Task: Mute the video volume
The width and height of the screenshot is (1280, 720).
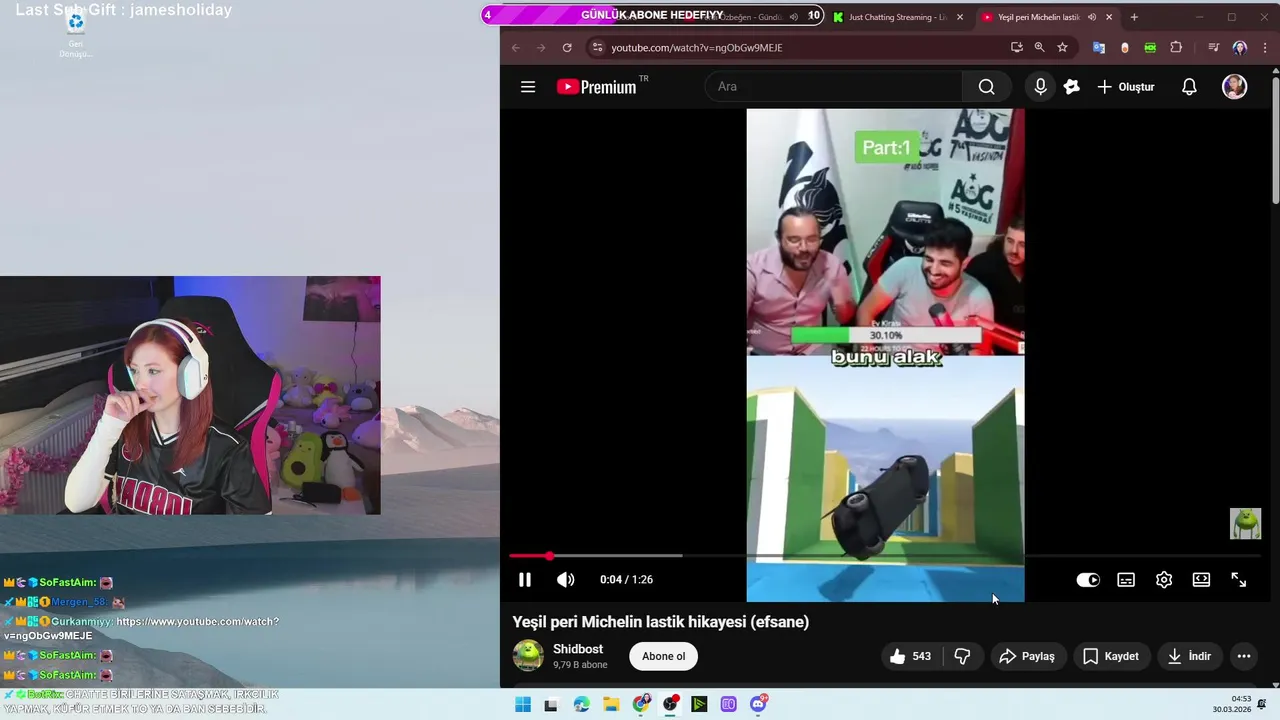Action: [x=566, y=580]
